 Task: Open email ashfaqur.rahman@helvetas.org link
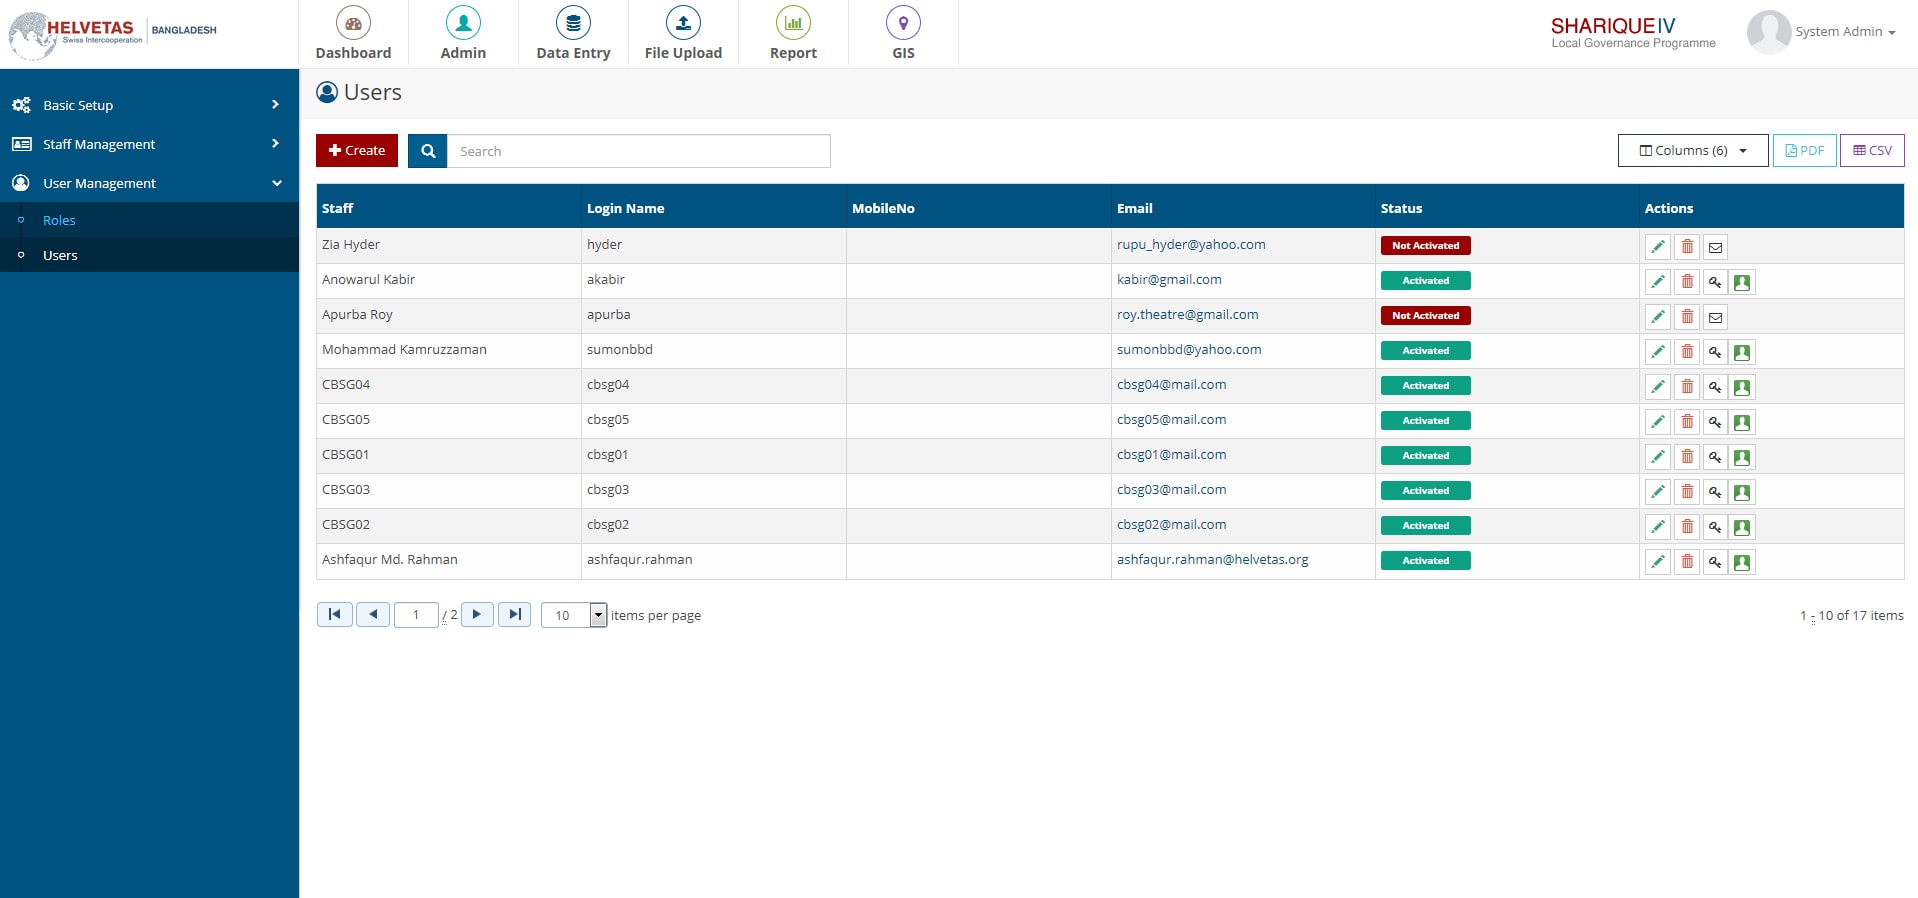tap(1212, 559)
